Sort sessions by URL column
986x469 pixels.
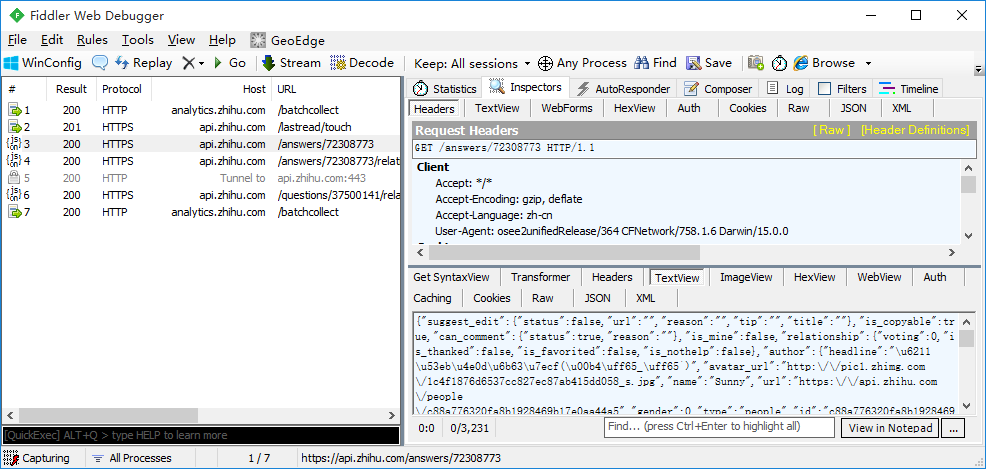335,89
